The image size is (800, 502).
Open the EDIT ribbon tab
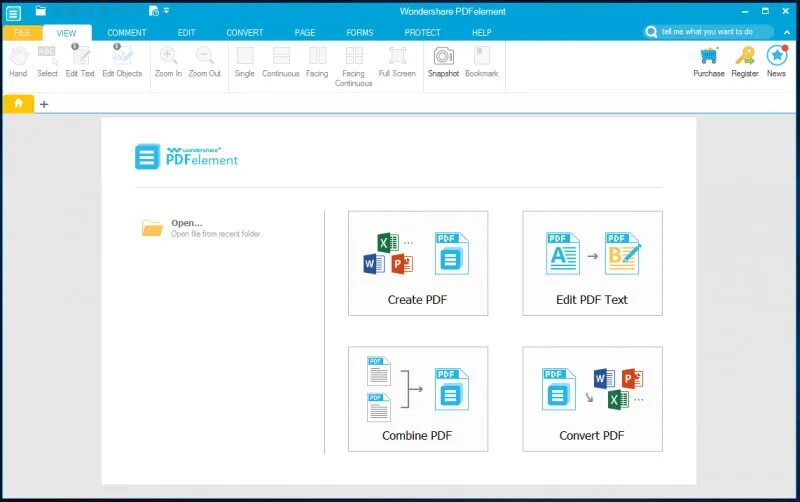(x=186, y=33)
